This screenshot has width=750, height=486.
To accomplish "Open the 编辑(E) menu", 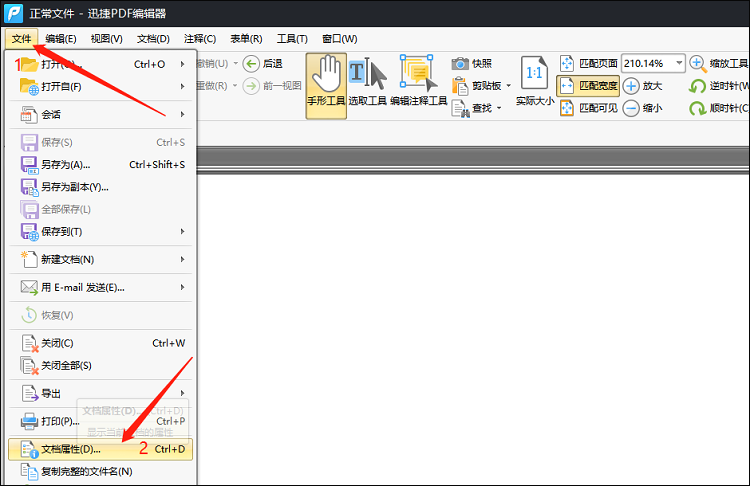I will (x=61, y=39).
